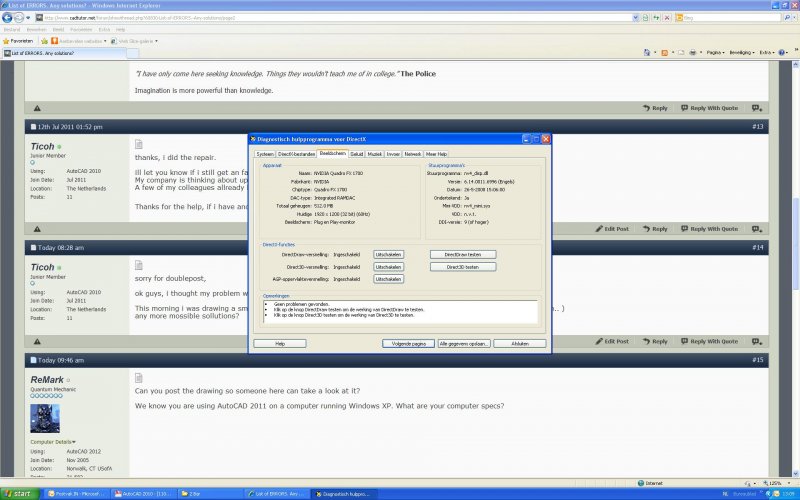Viewport: 800px width, 500px height.
Task: Click Reply With Quote on post #13
Action: click(710, 229)
